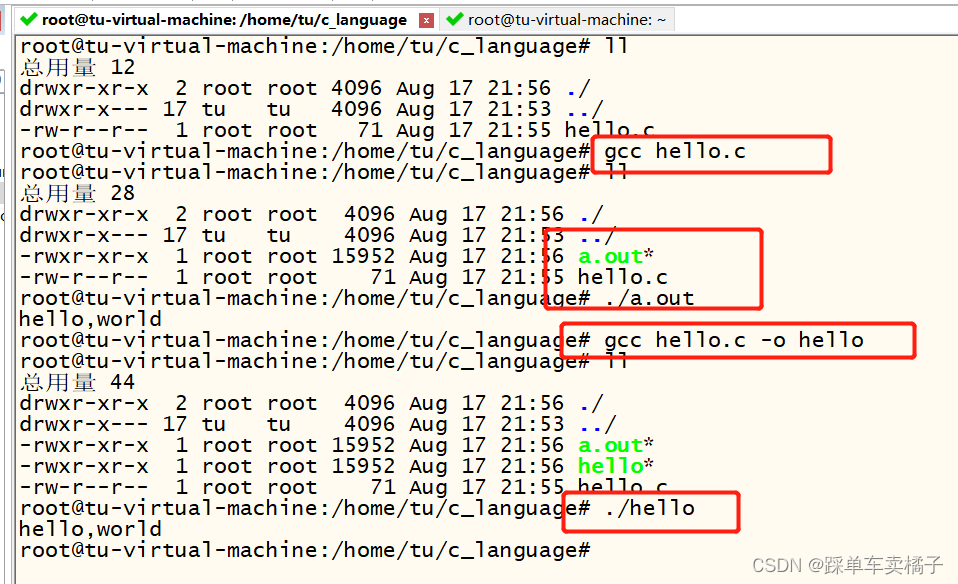958x584 pixels.
Task: Click the 'gcc hello.c' command without -o
Action: (x=675, y=151)
